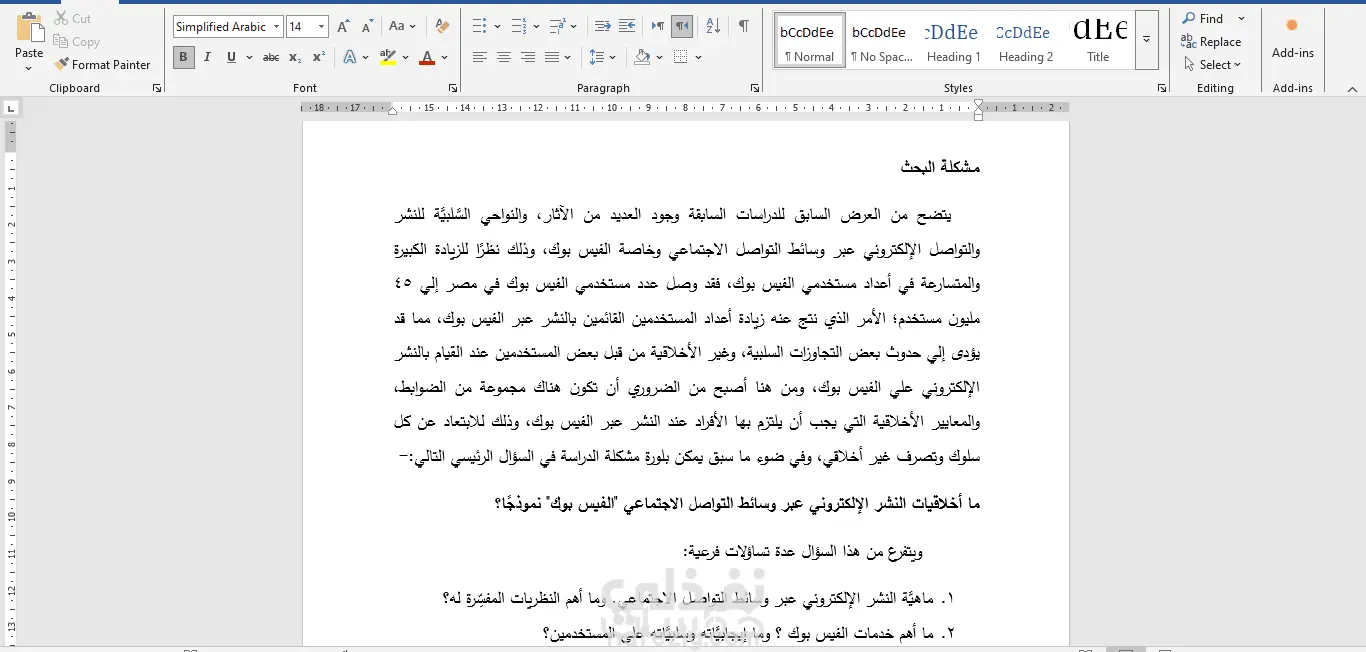
Task: Apply paragraph shading fill
Action: 643,57
